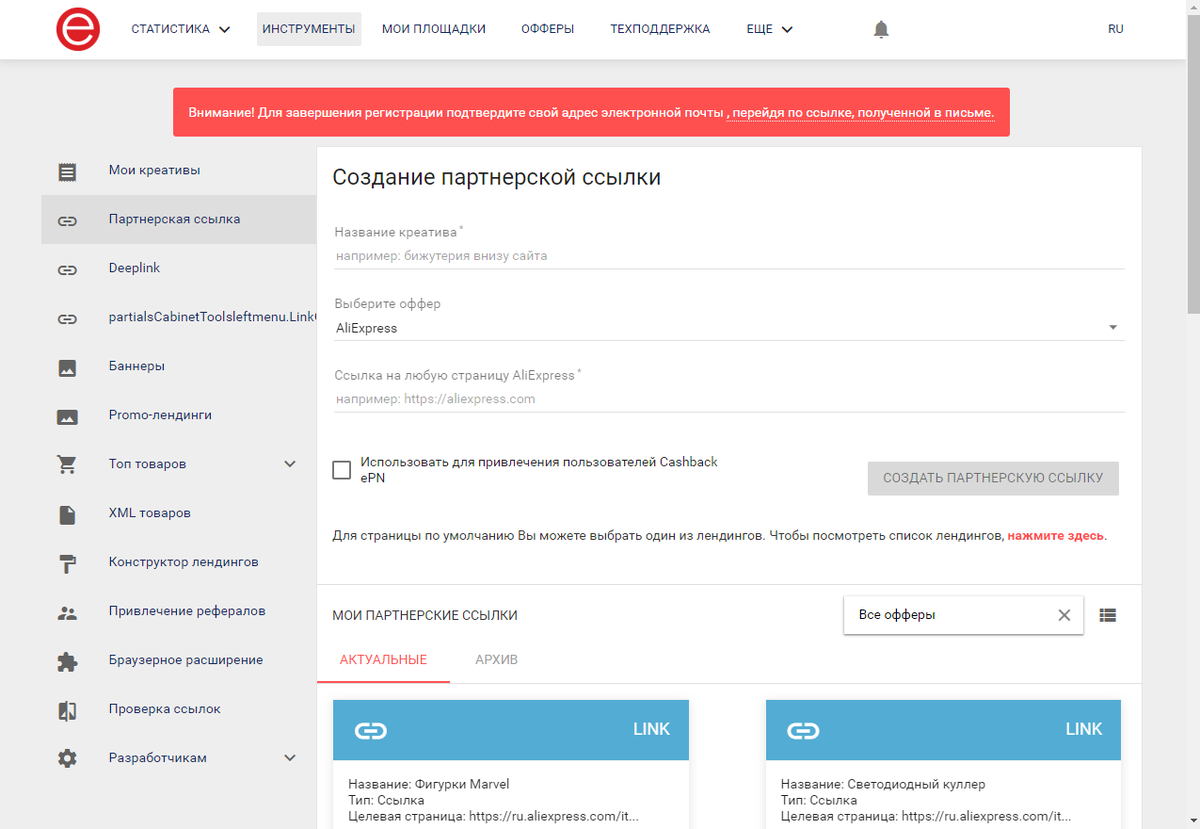Screen dimensions: 1200x829
Task: Open Техподдержка menu item
Action: [660, 29]
